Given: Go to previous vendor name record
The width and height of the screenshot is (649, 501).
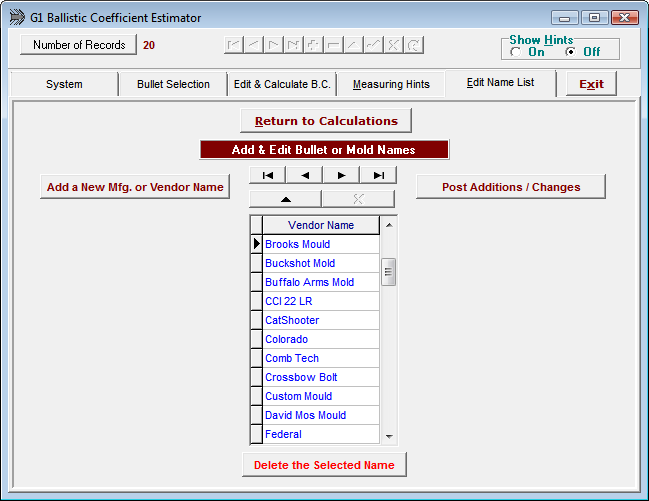Looking at the screenshot, I should pos(305,175).
